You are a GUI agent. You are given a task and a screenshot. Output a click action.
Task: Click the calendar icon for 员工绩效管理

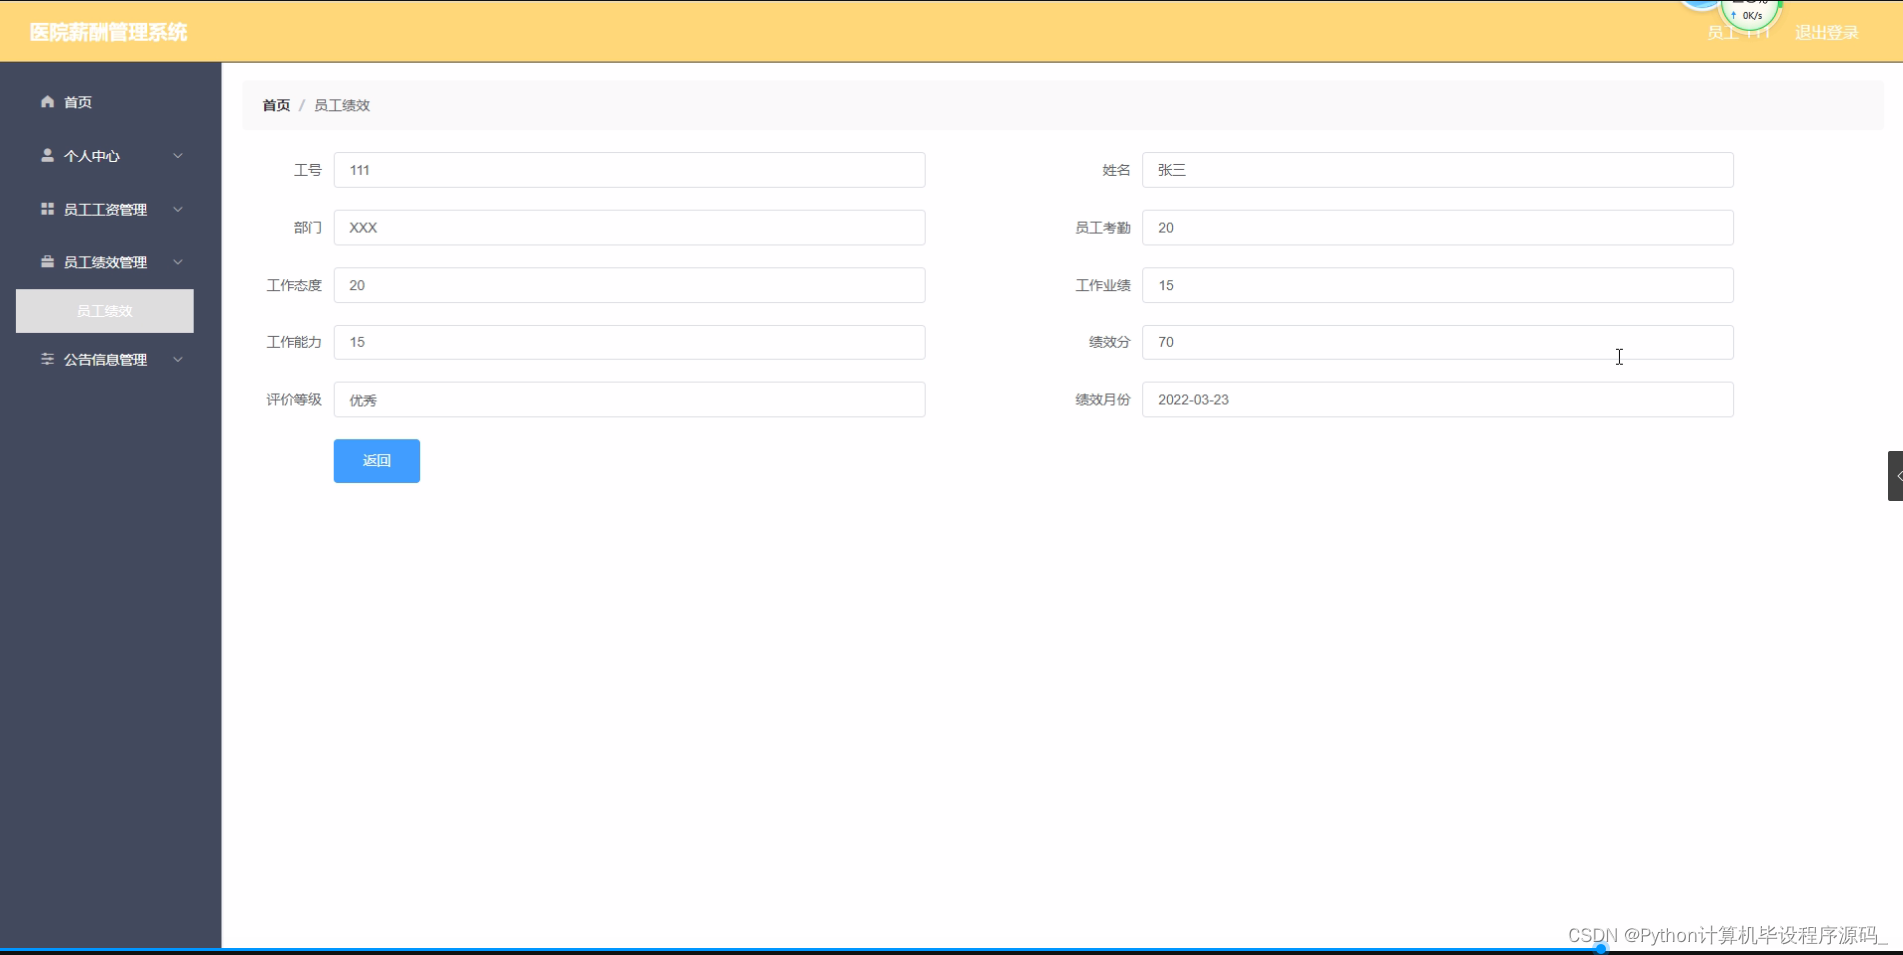tap(47, 262)
